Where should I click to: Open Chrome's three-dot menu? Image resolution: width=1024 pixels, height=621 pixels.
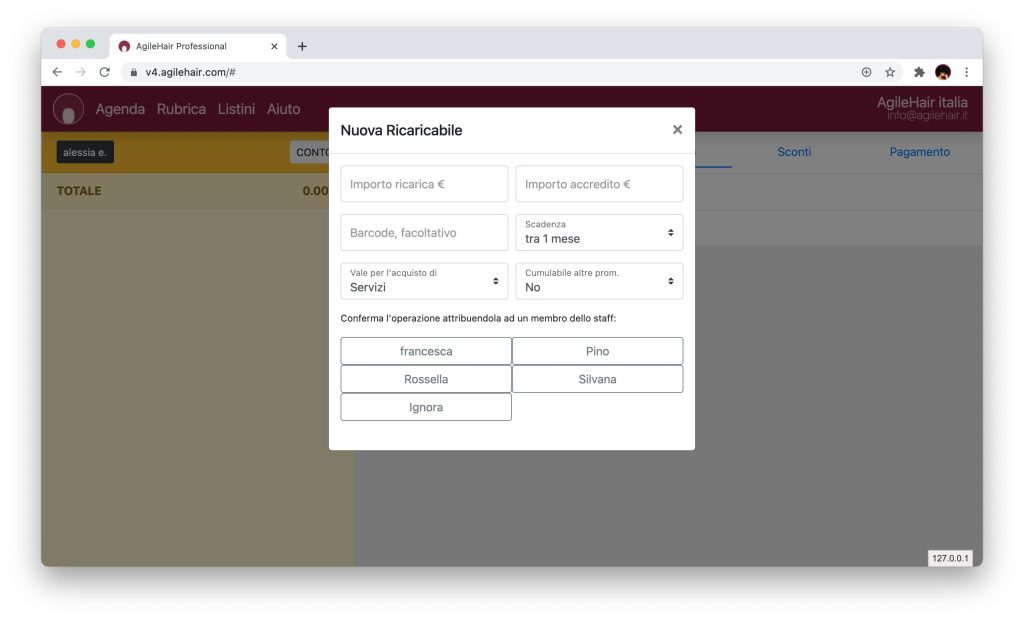966,72
